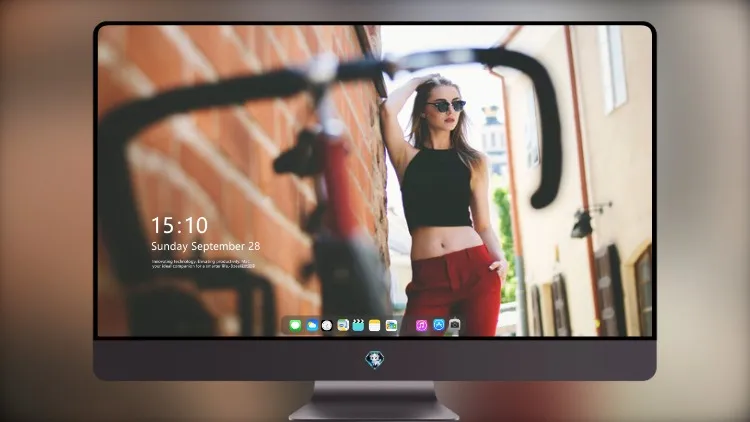Open the Weather app in dock
This screenshot has width=750, height=422.
(x=312, y=325)
